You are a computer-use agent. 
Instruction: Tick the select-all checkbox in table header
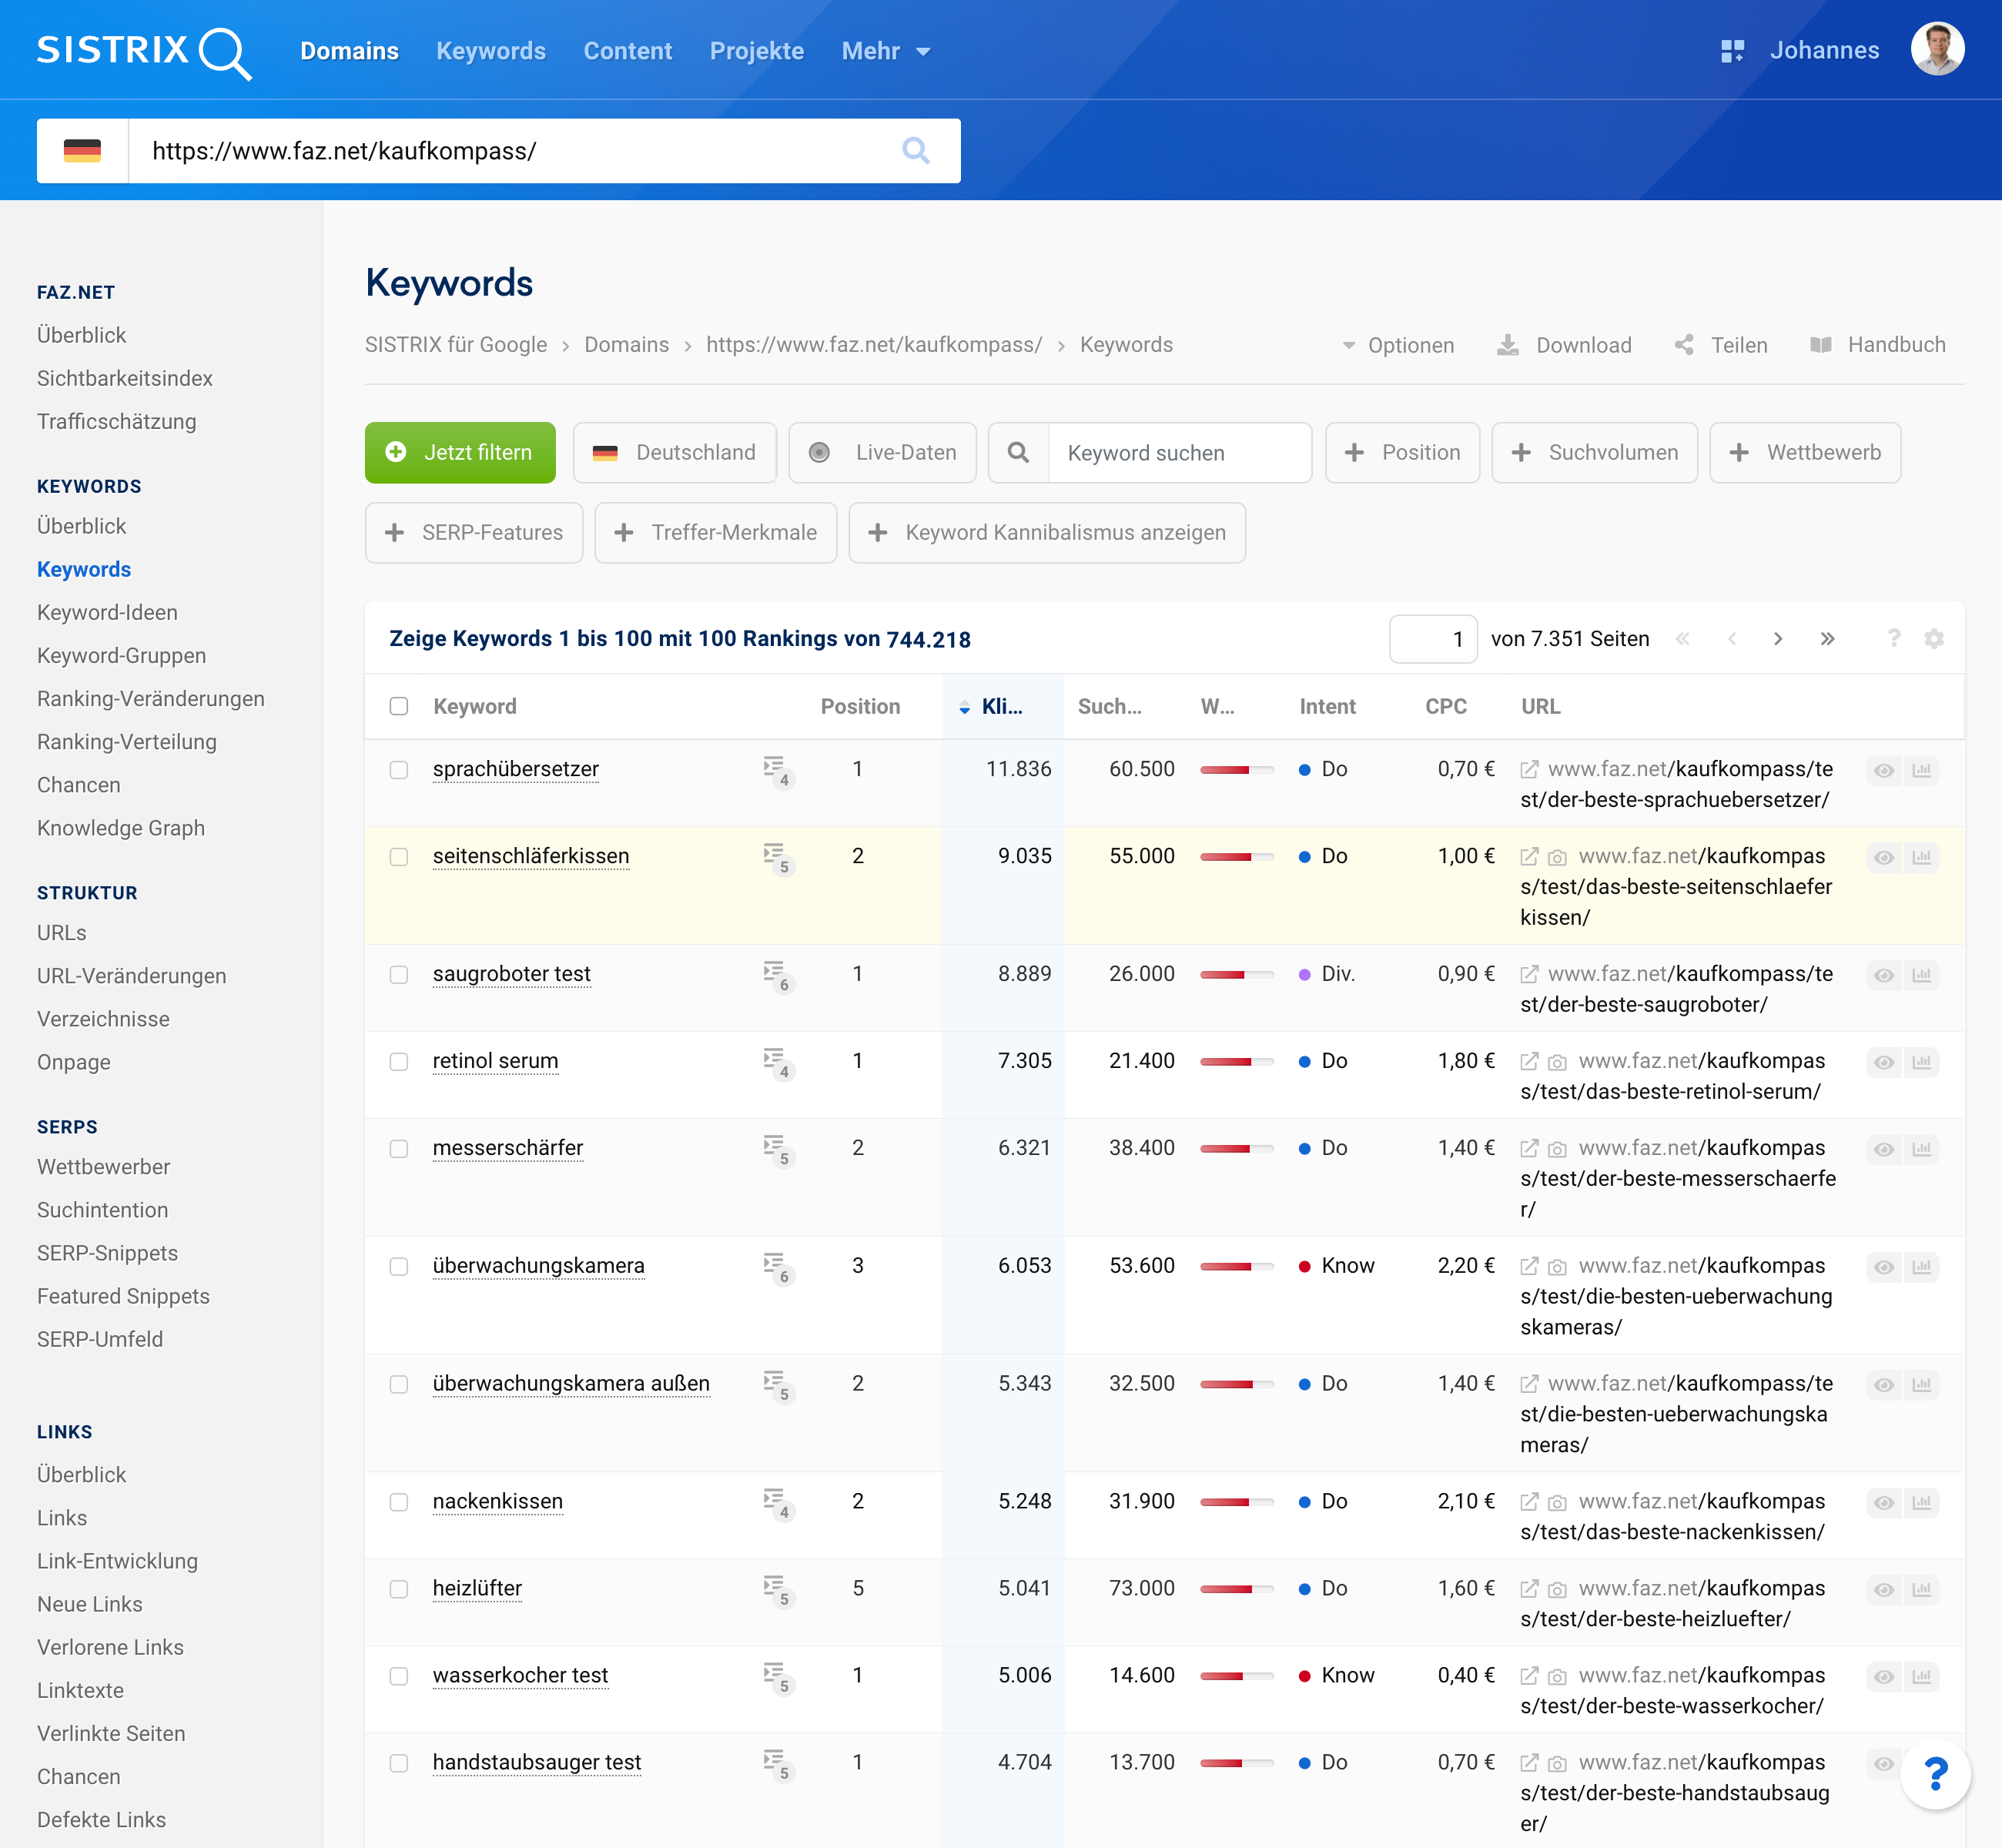[399, 707]
